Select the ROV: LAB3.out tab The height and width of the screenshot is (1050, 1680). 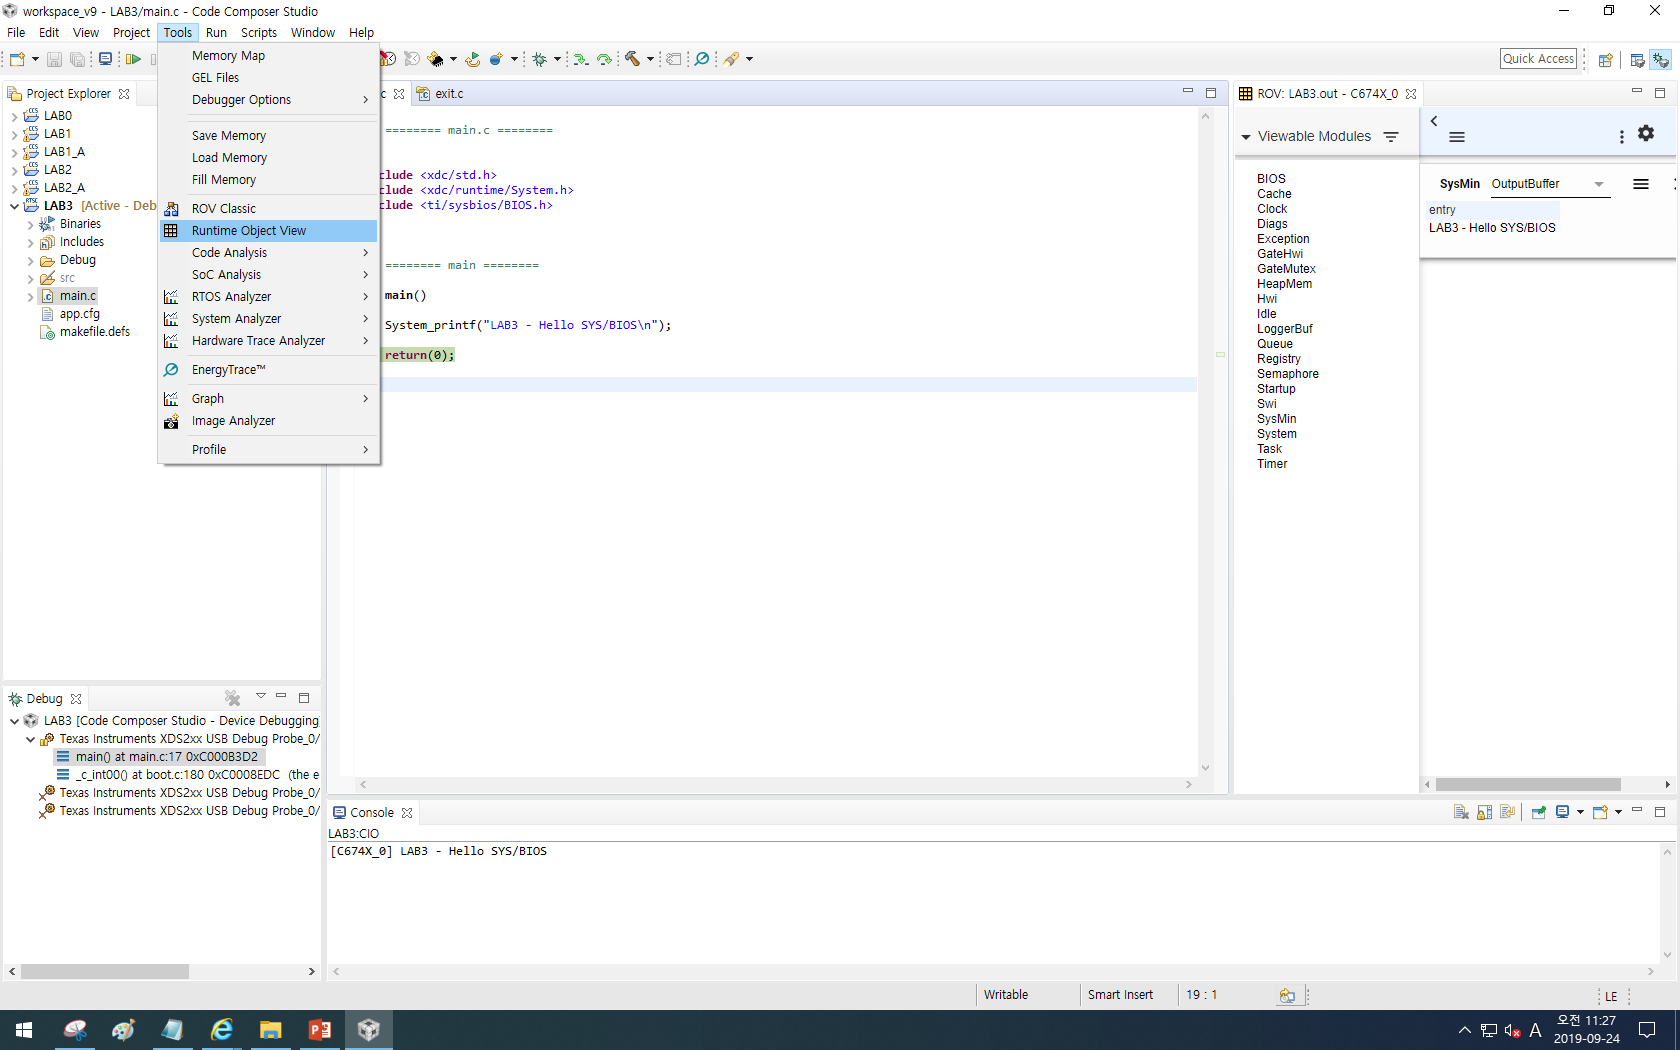coord(1327,94)
